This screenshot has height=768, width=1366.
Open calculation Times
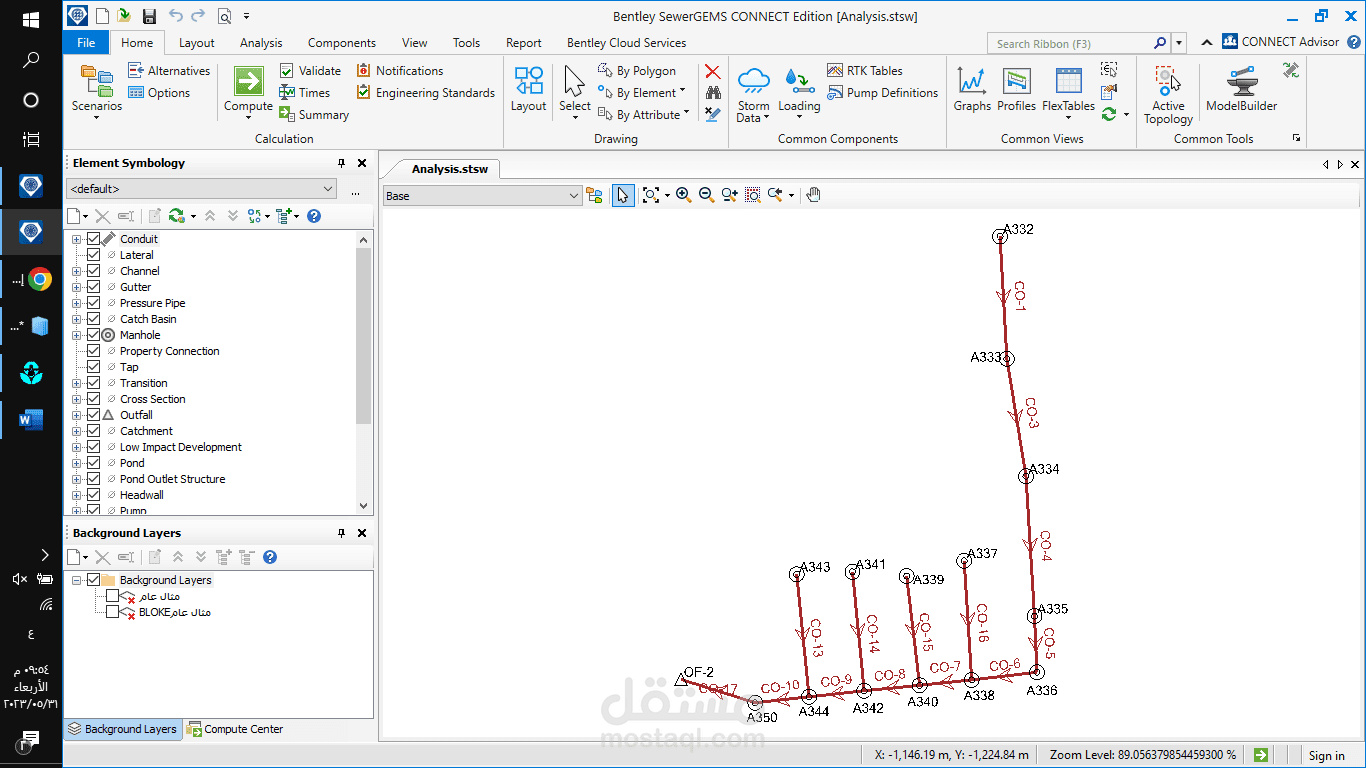tap(305, 93)
